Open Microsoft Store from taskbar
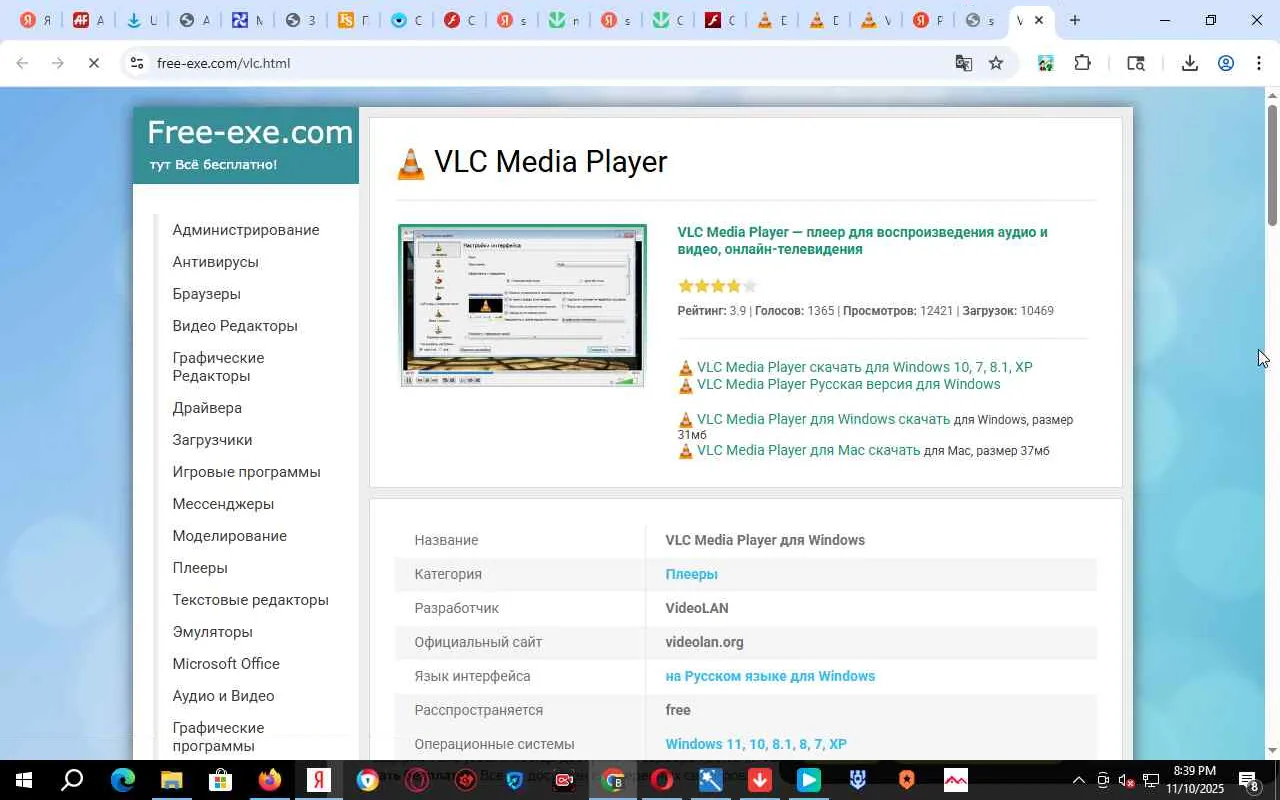This screenshot has width=1280, height=800. [220, 780]
